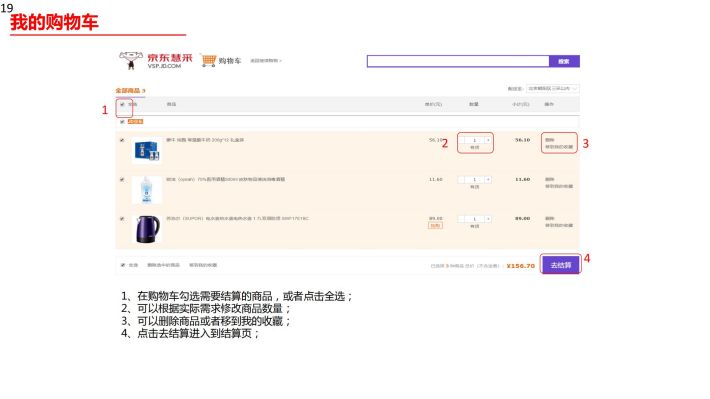Image resolution: width=710 pixels, height=399 pixels.
Task: Increase quantity for the 89.00 kettle item
Action: (x=488, y=219)
